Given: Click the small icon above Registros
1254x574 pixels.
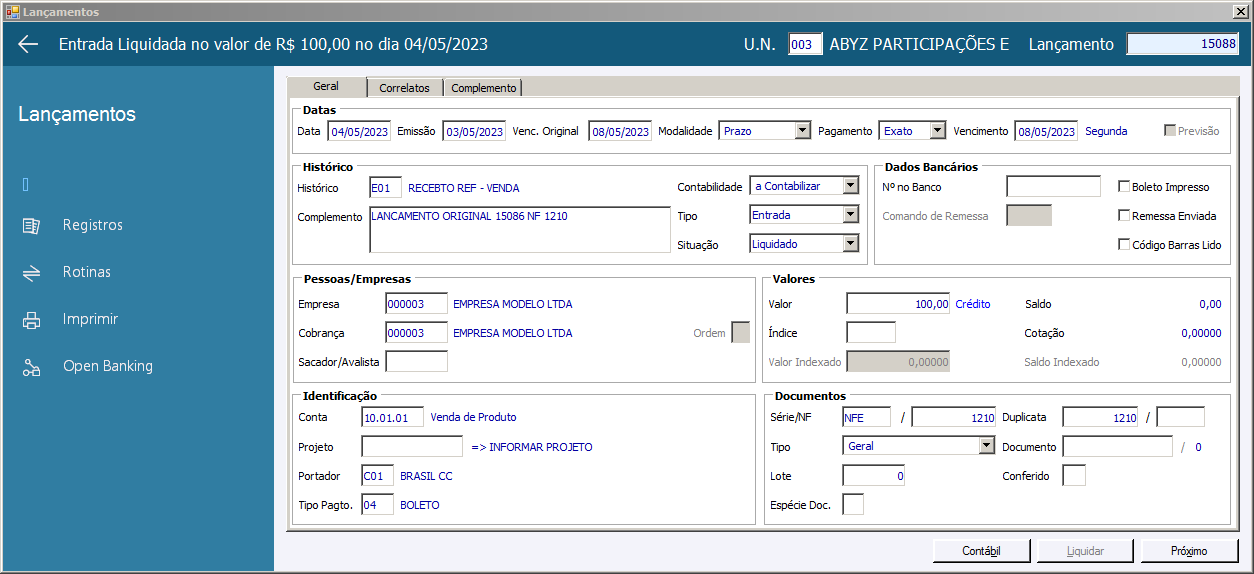Looking at the screenshot, I should (x=26, y=184).
